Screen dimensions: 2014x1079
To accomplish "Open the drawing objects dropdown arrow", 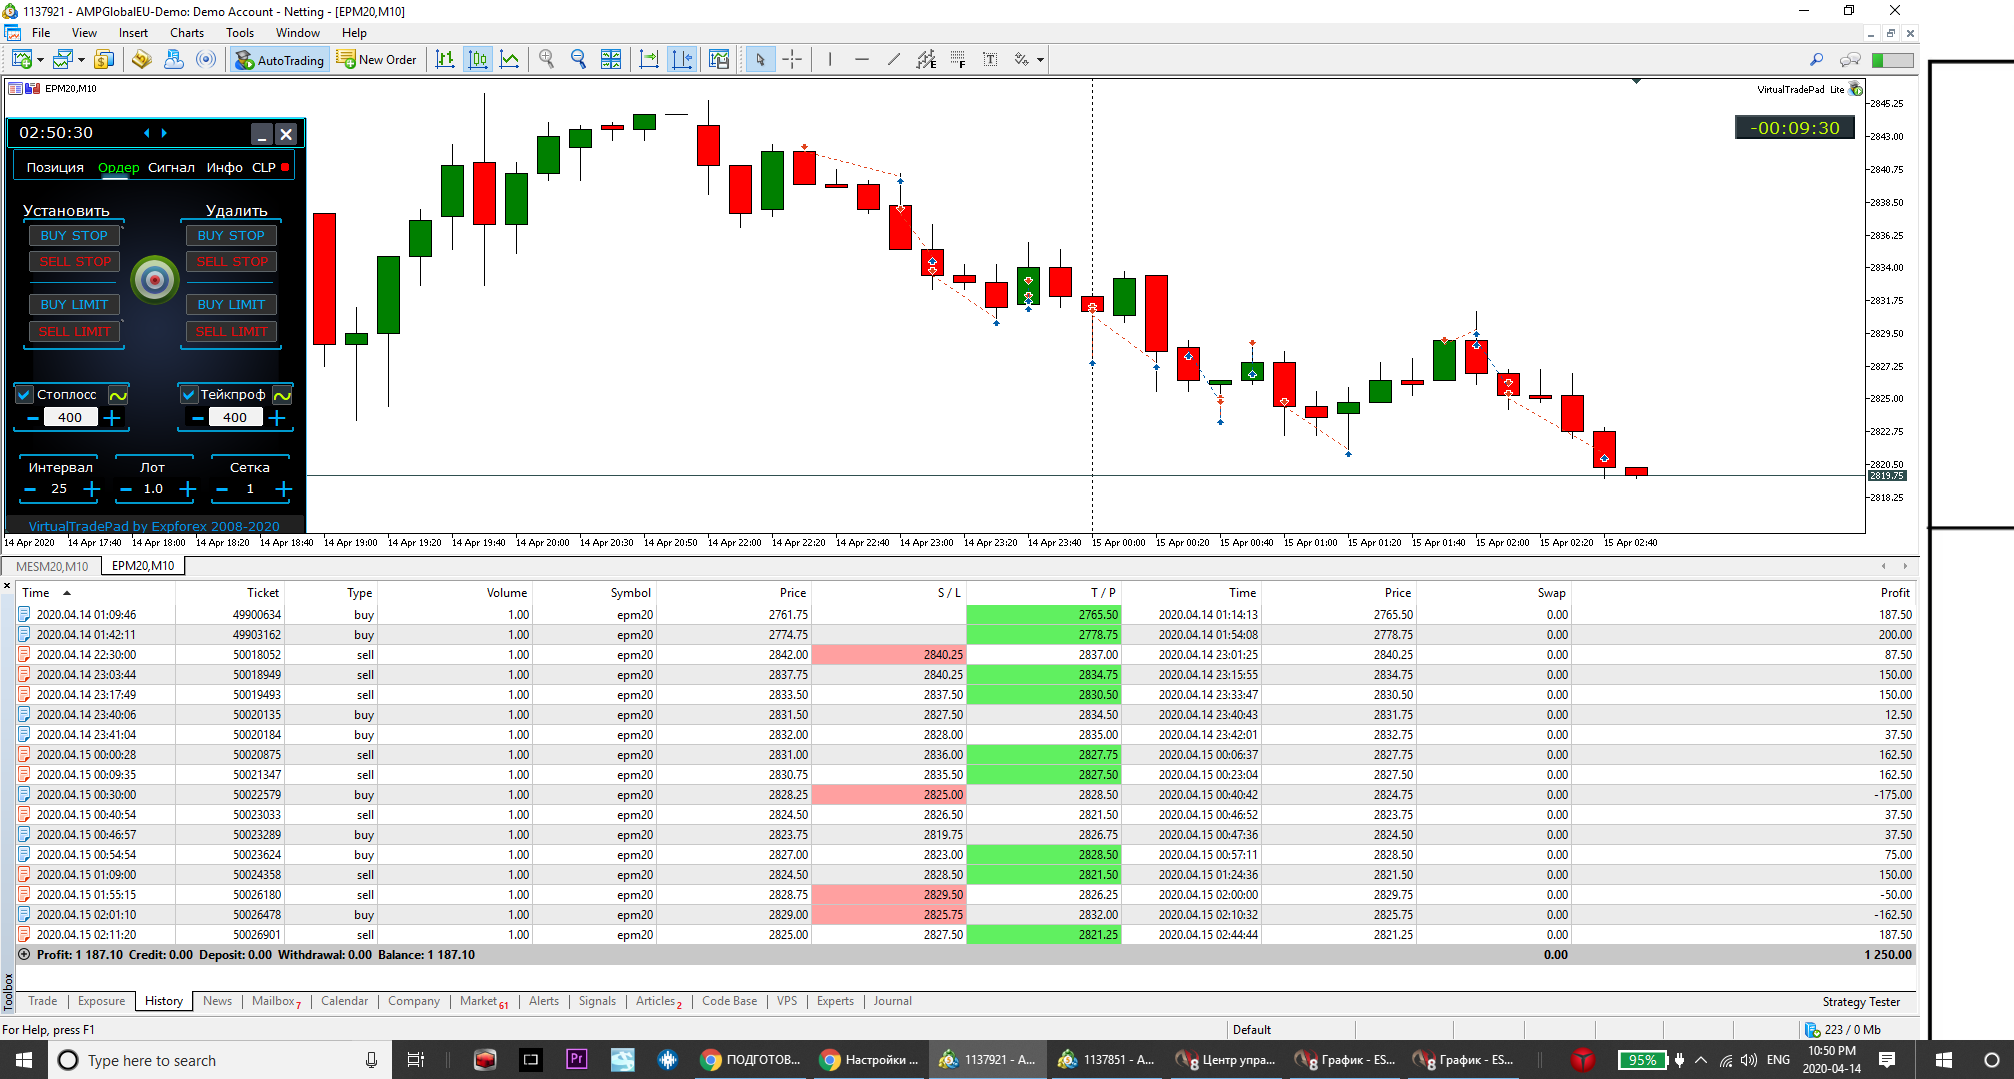I will [x=1040, y=60].
